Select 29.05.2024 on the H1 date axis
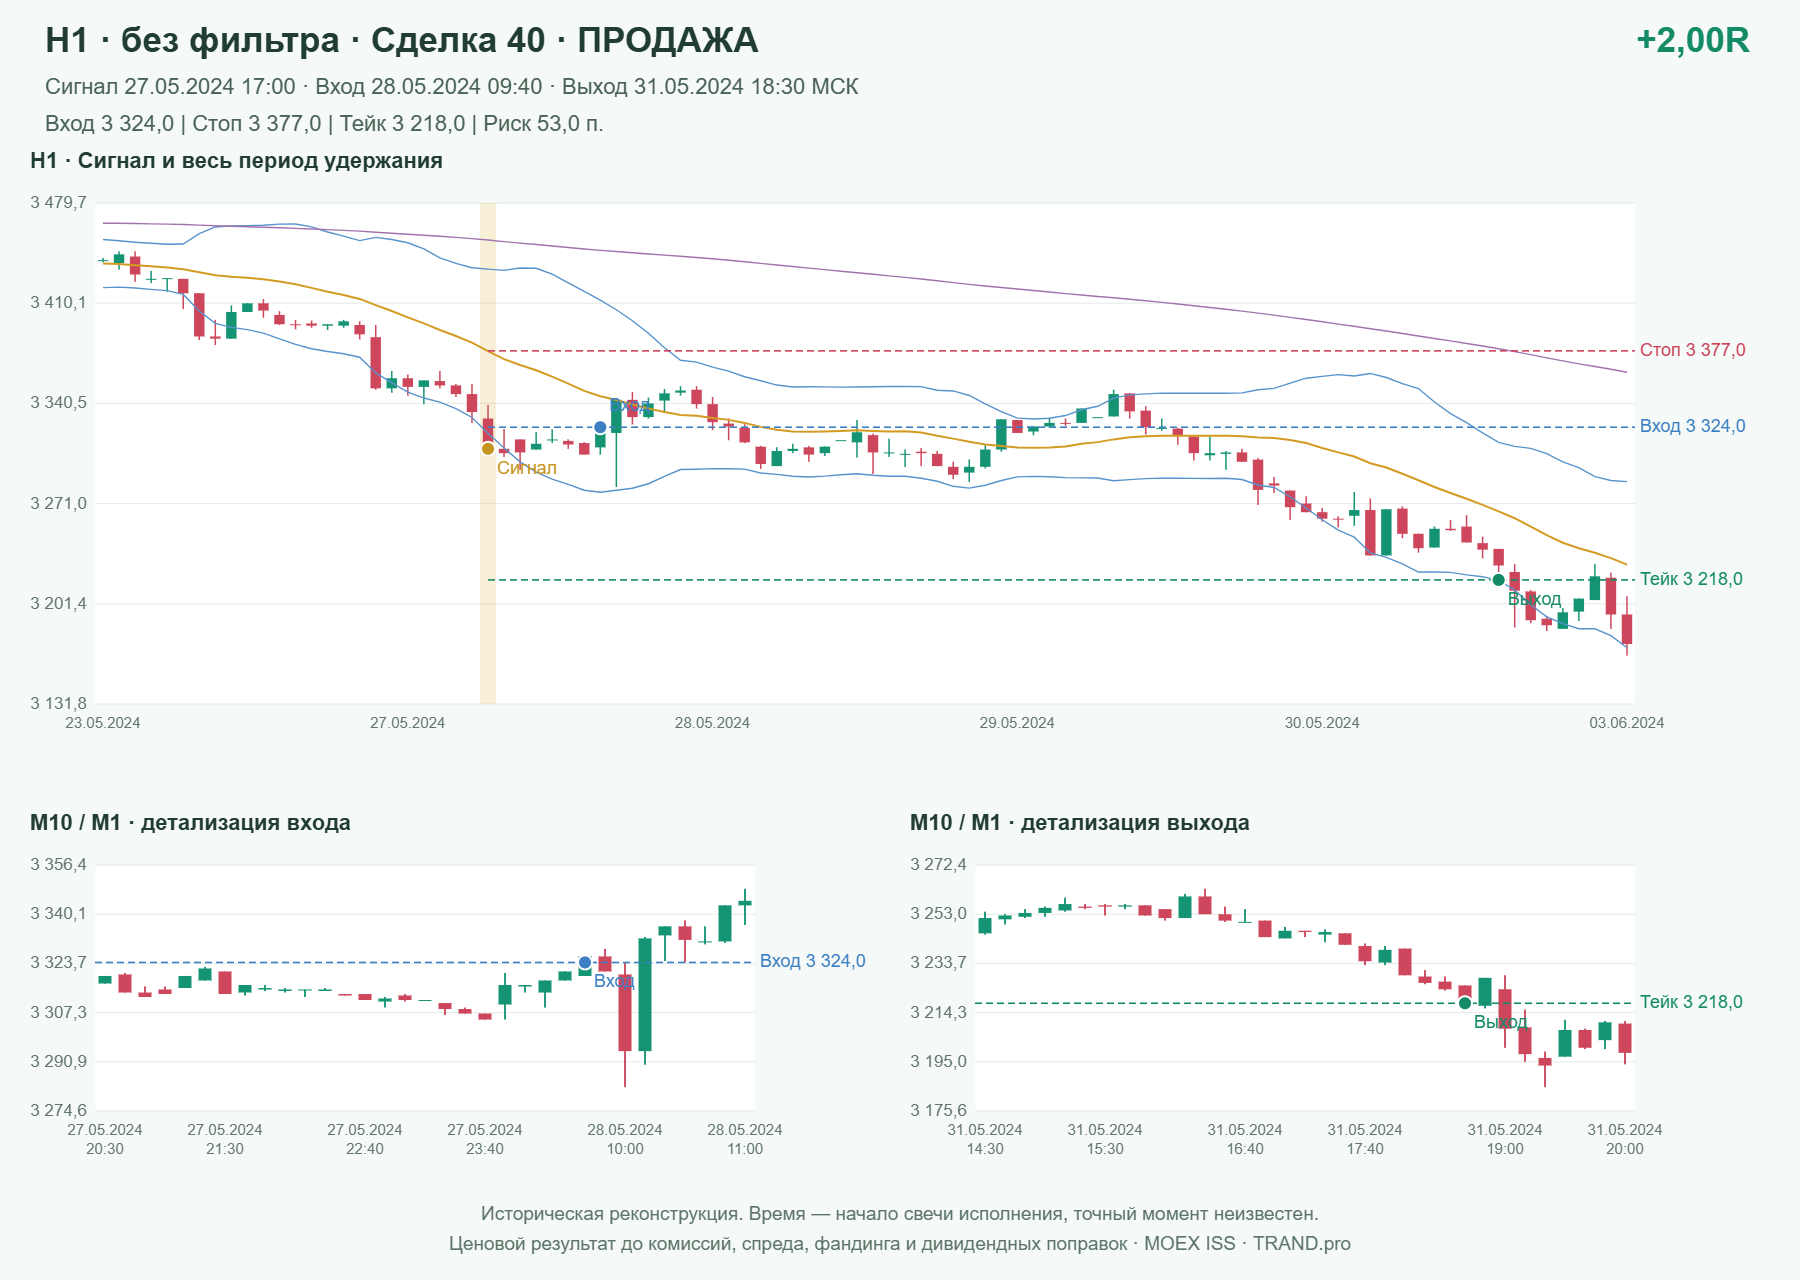The width and height of the screenshot is (1800, 1280). (x=1017, y=723)
